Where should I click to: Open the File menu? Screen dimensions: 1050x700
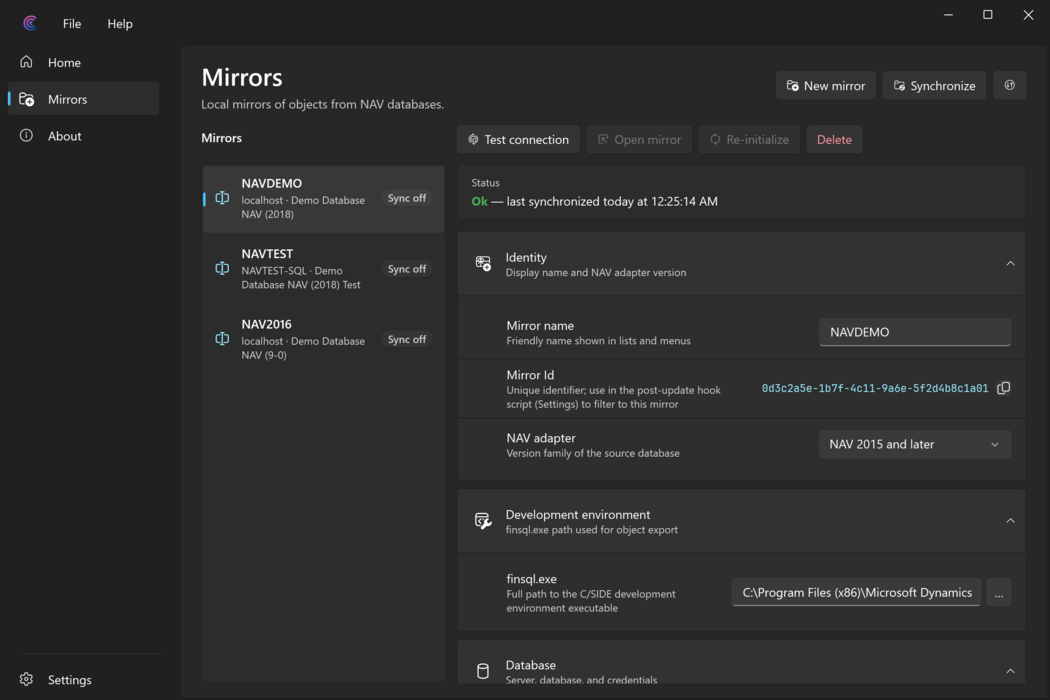click(72, 23)
